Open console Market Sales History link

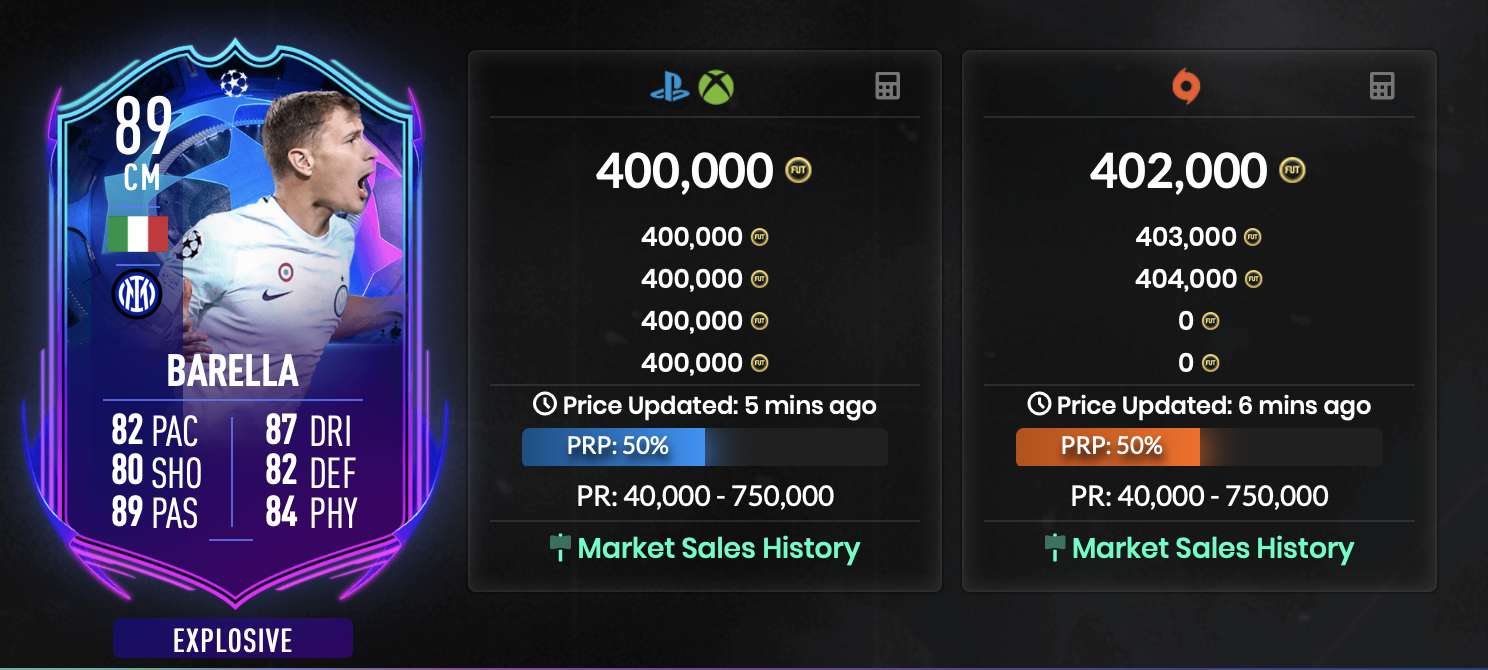point(705,548)
